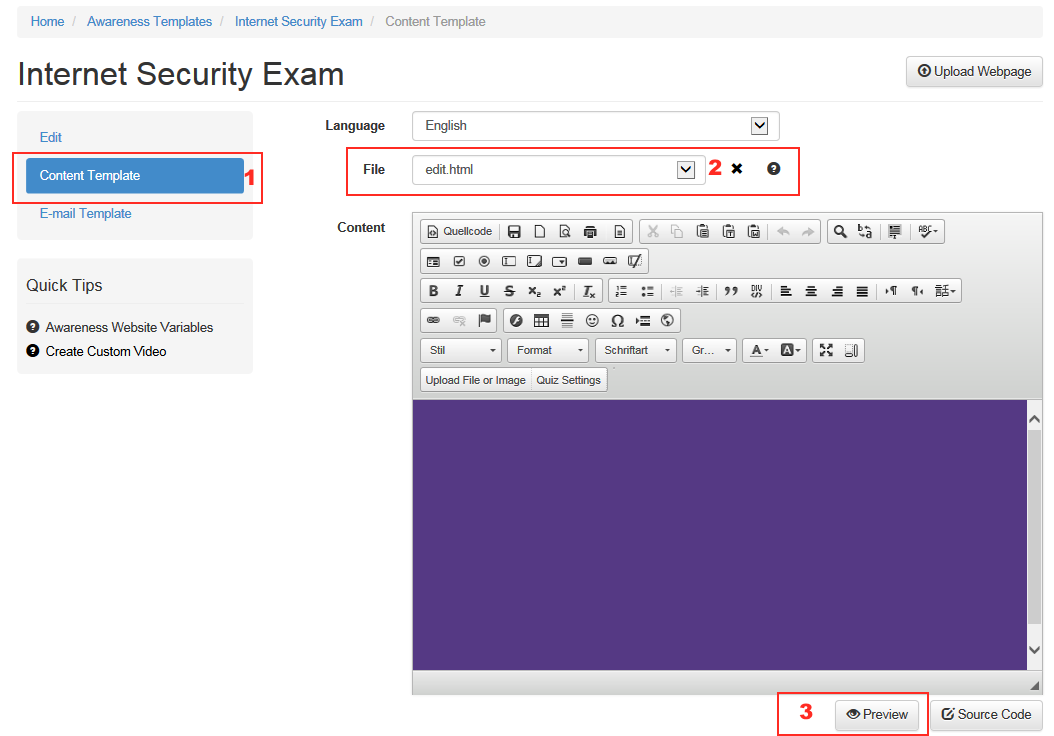Toggle strikethrough formatting

point(510,291)
